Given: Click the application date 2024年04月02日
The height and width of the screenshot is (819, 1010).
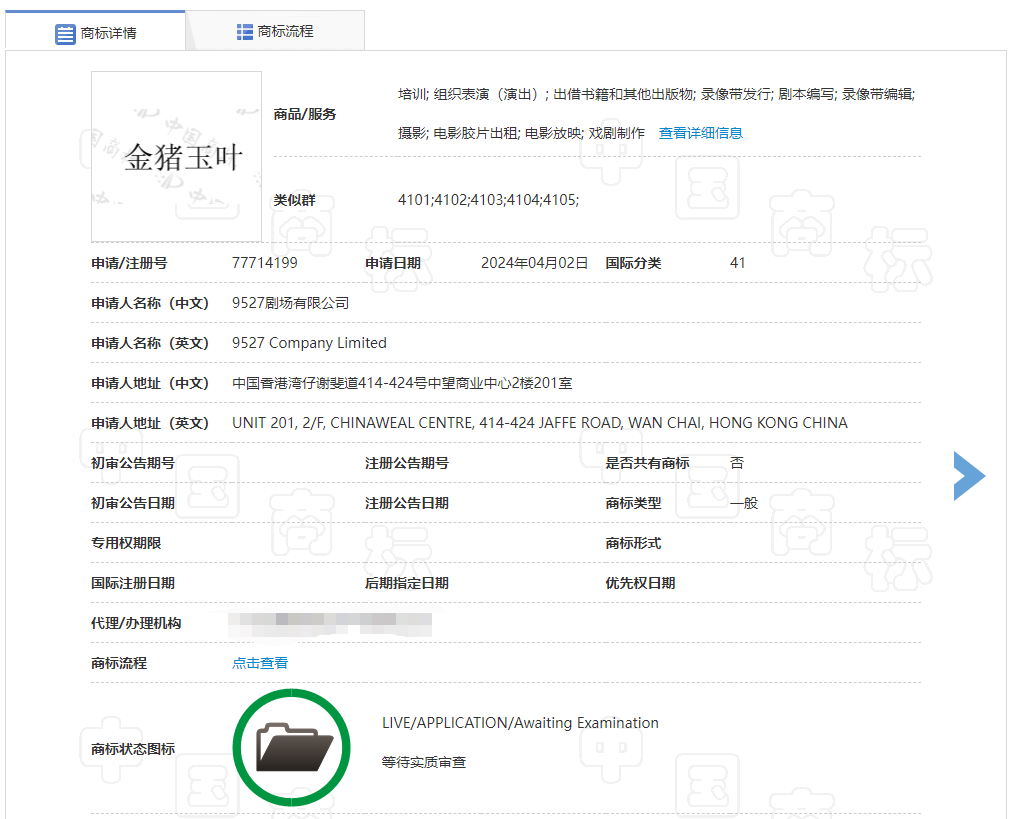Looking at the screenshot, I should [534, 263].
